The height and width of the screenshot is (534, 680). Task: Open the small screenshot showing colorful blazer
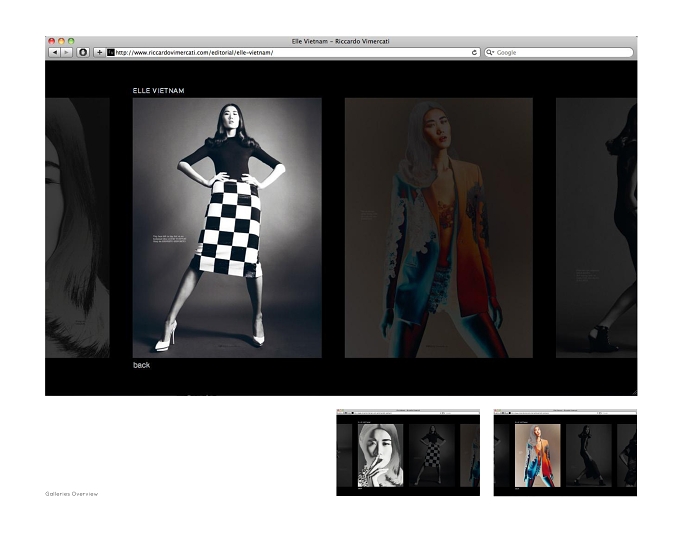click(565, 452)
